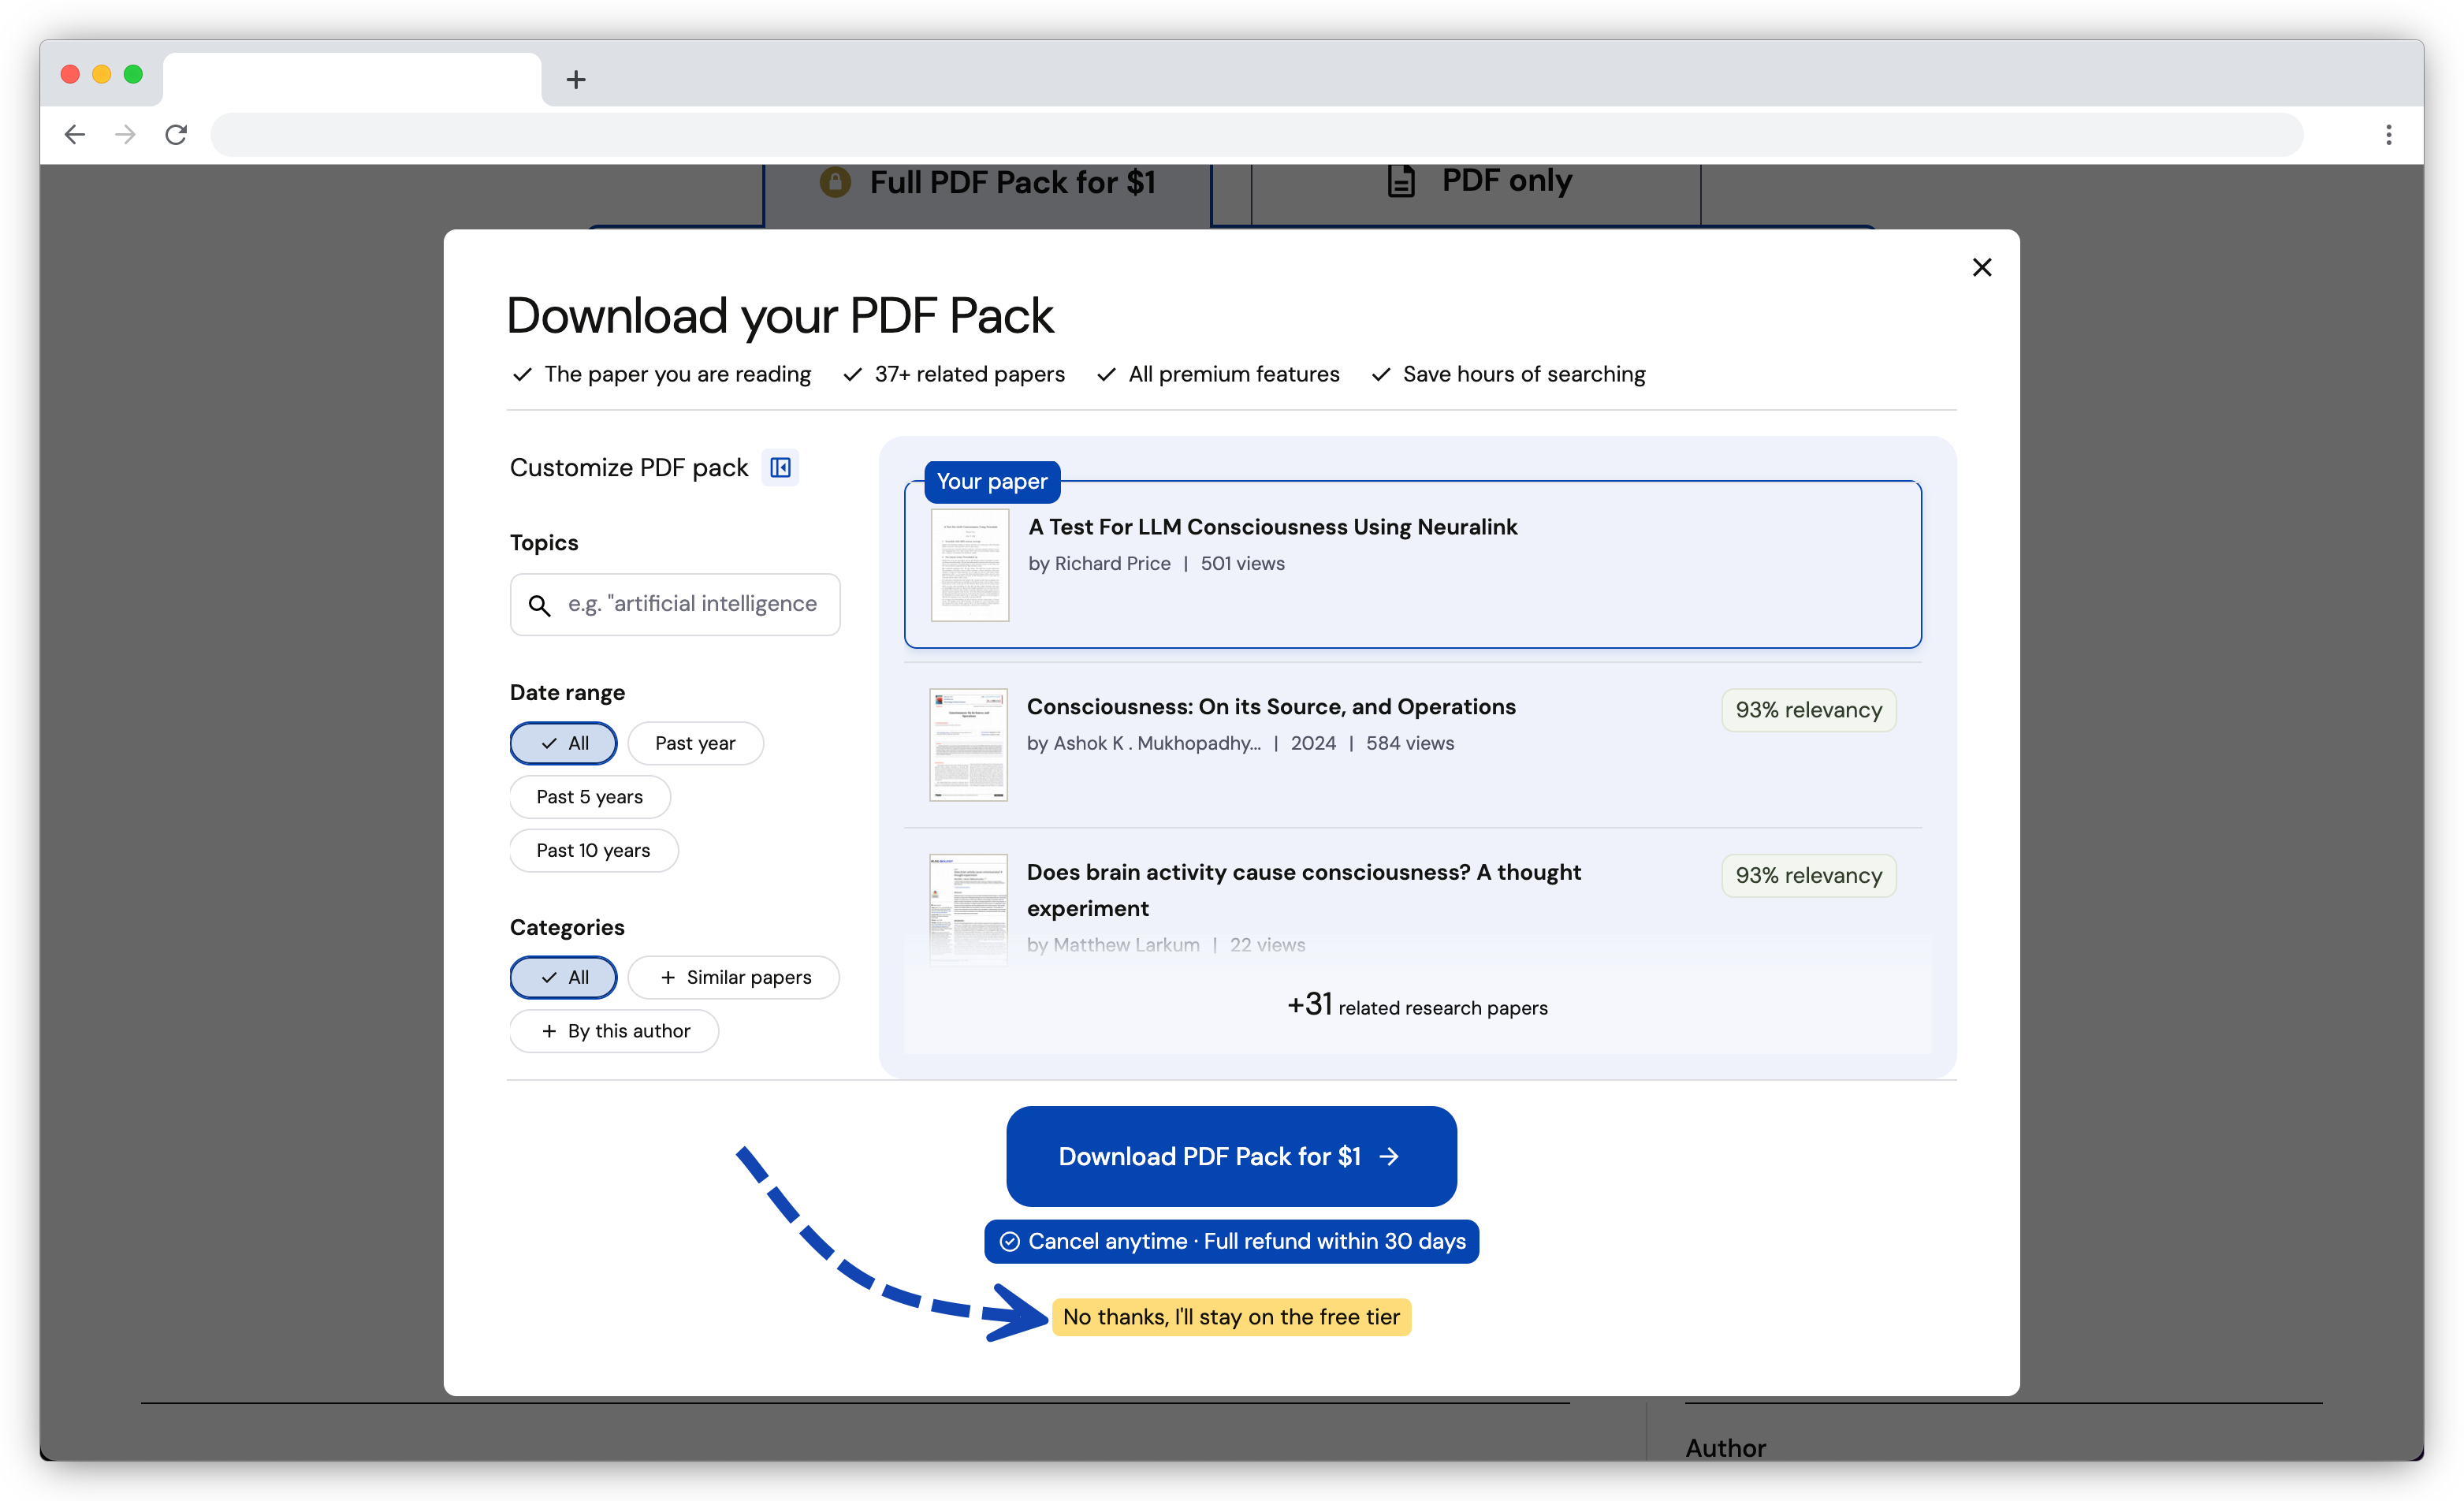Viewport: 2464px width, 1501px height.
Task: Click the lock icon on Full PDF Pack
Action: 835,182
